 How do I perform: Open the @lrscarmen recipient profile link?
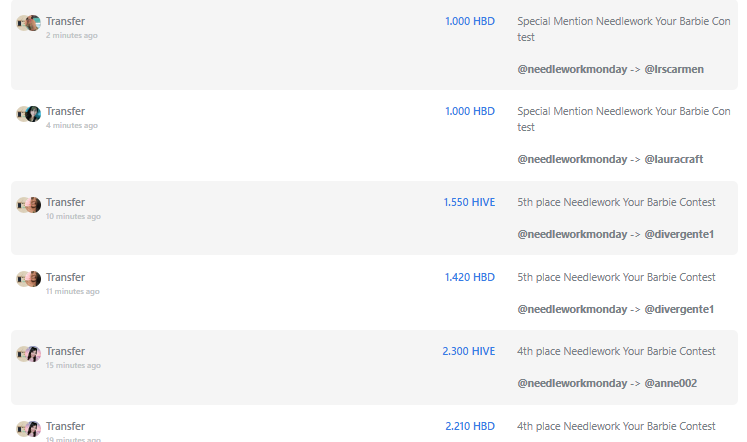point(674,70)
